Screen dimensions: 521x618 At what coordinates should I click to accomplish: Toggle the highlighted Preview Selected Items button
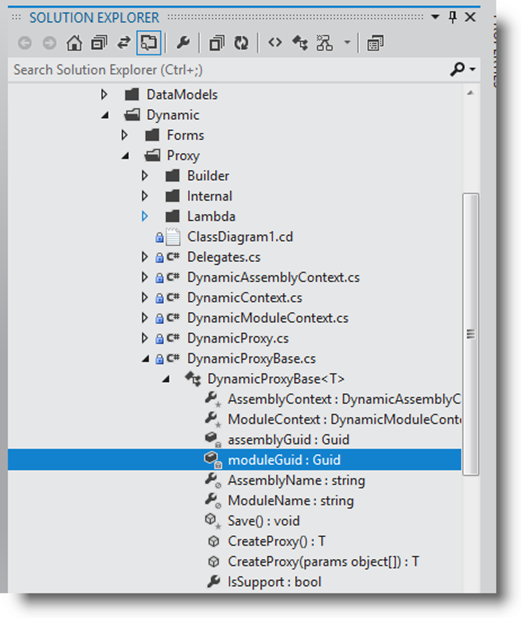[x=149, y=43]
